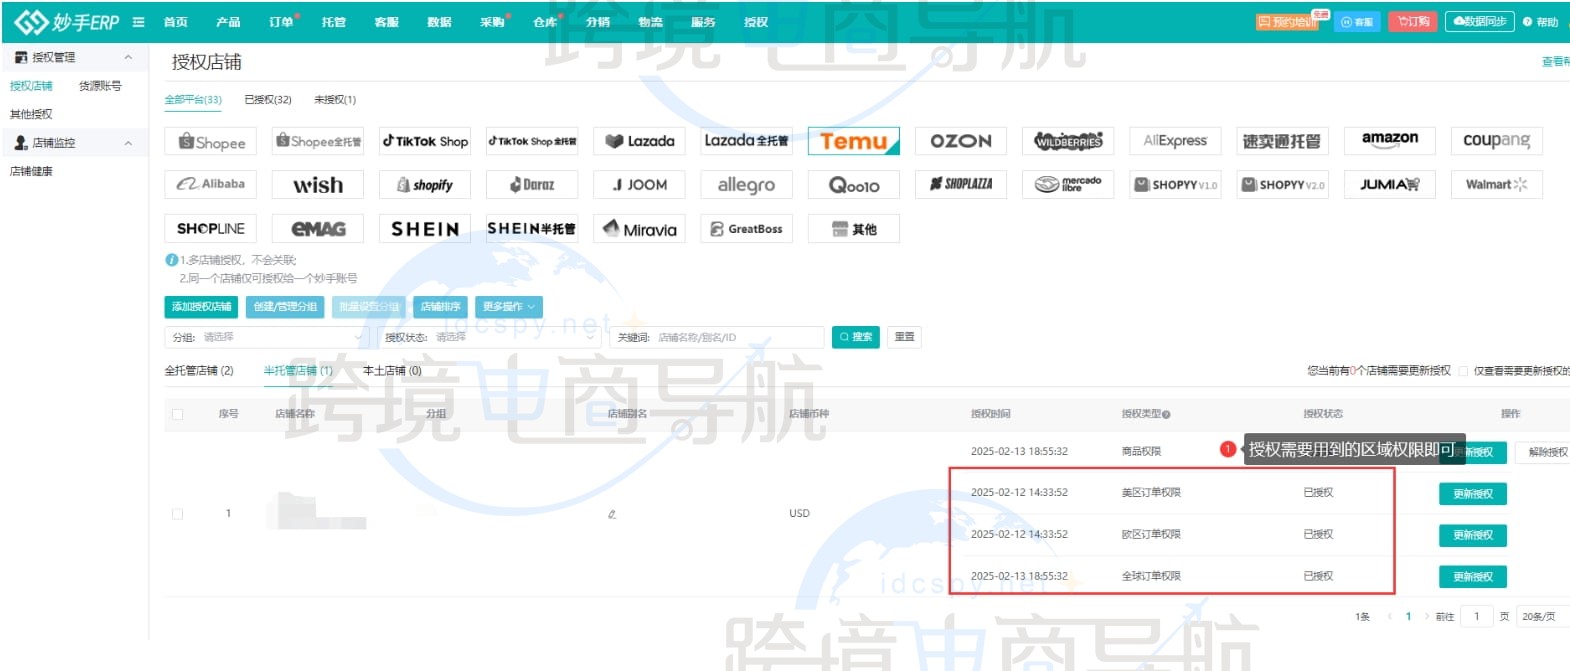Choose the TikTok Shop全托管 platform
The height and width of the screenshot is (671, 1570).
coord(532,141)
